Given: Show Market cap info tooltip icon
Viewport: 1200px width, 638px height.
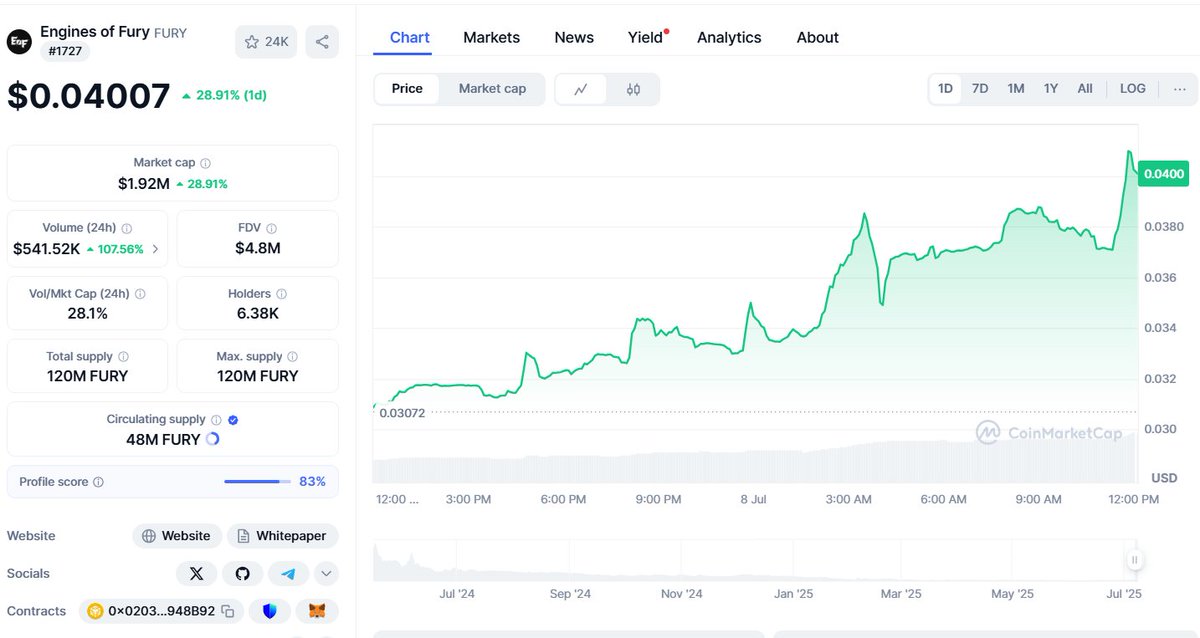Looking at the screenshot, I should click(x=205, y=163).
